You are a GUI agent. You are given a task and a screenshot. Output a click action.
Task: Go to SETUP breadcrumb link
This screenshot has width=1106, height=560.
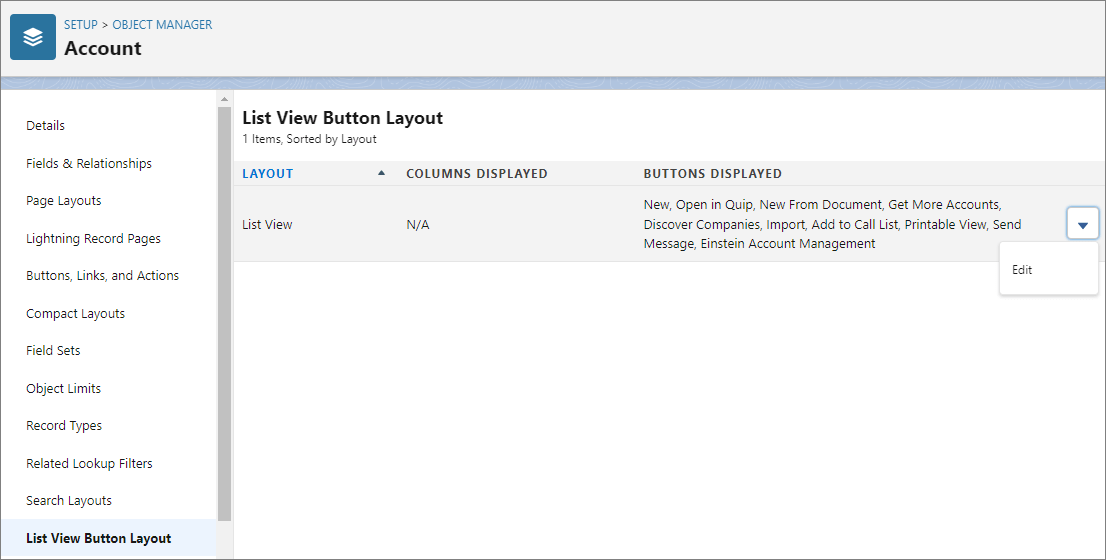[x=80, y=25]
